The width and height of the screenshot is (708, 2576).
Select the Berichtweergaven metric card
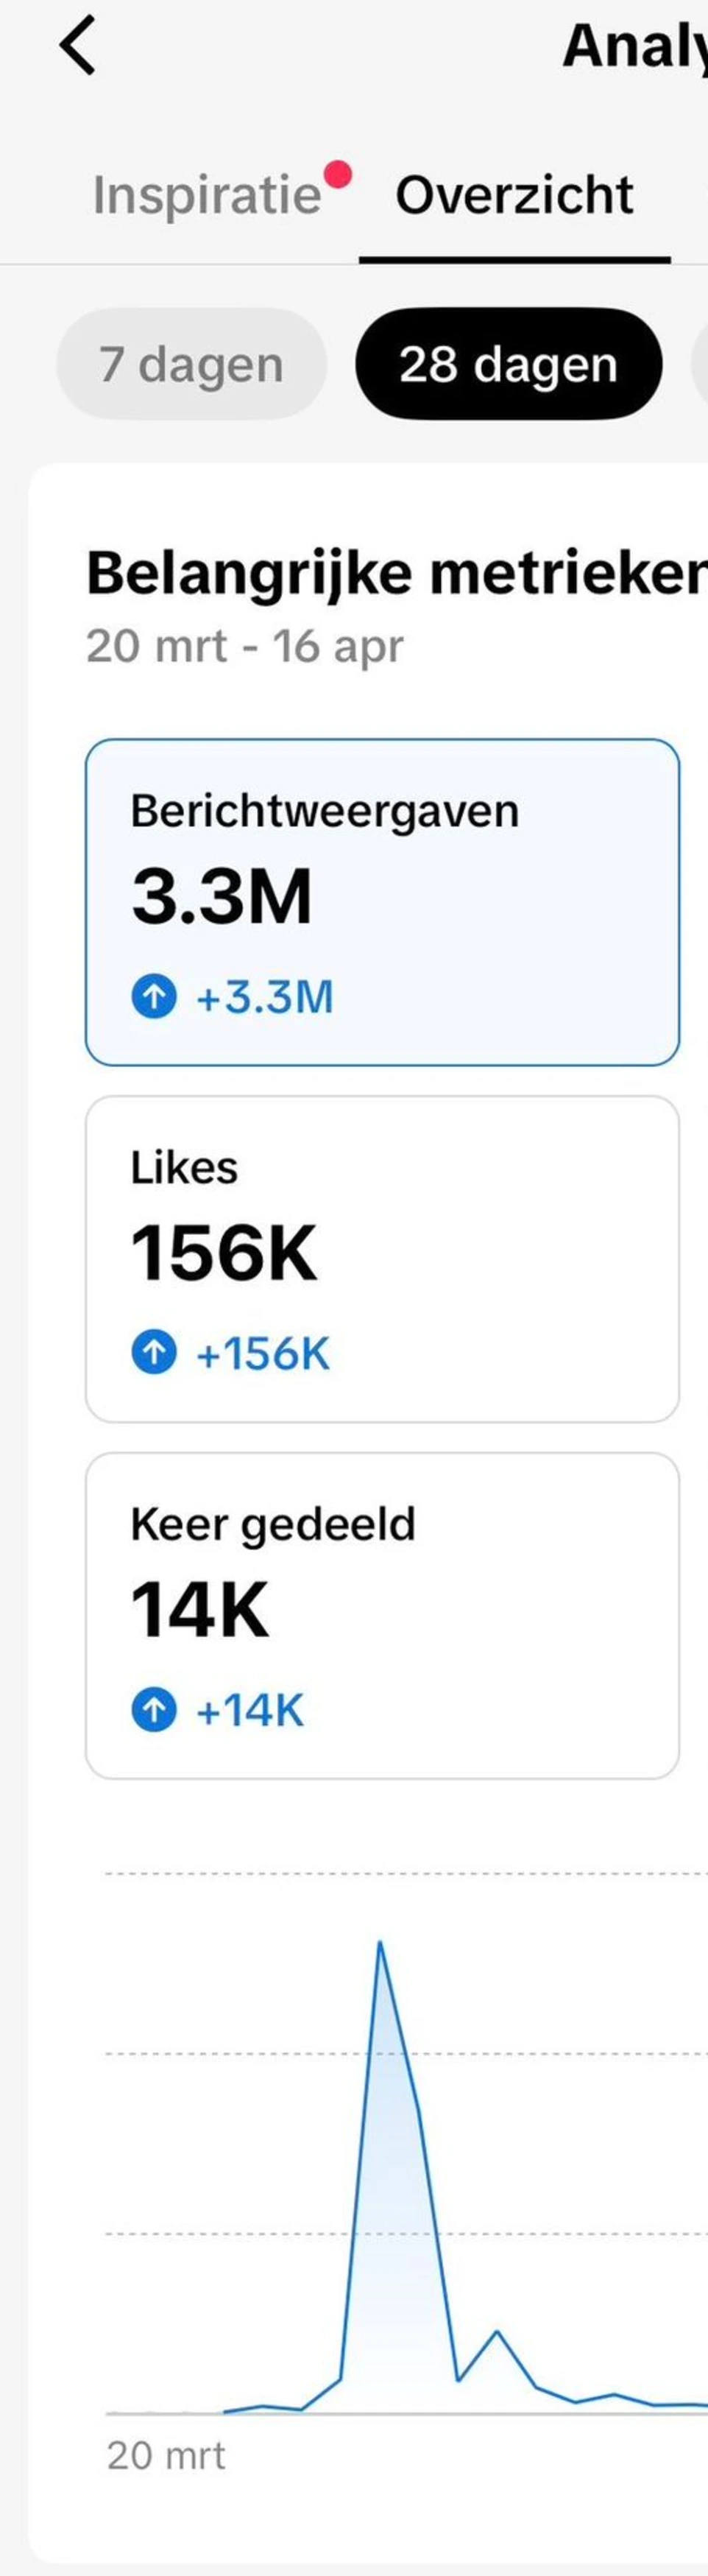382,902
